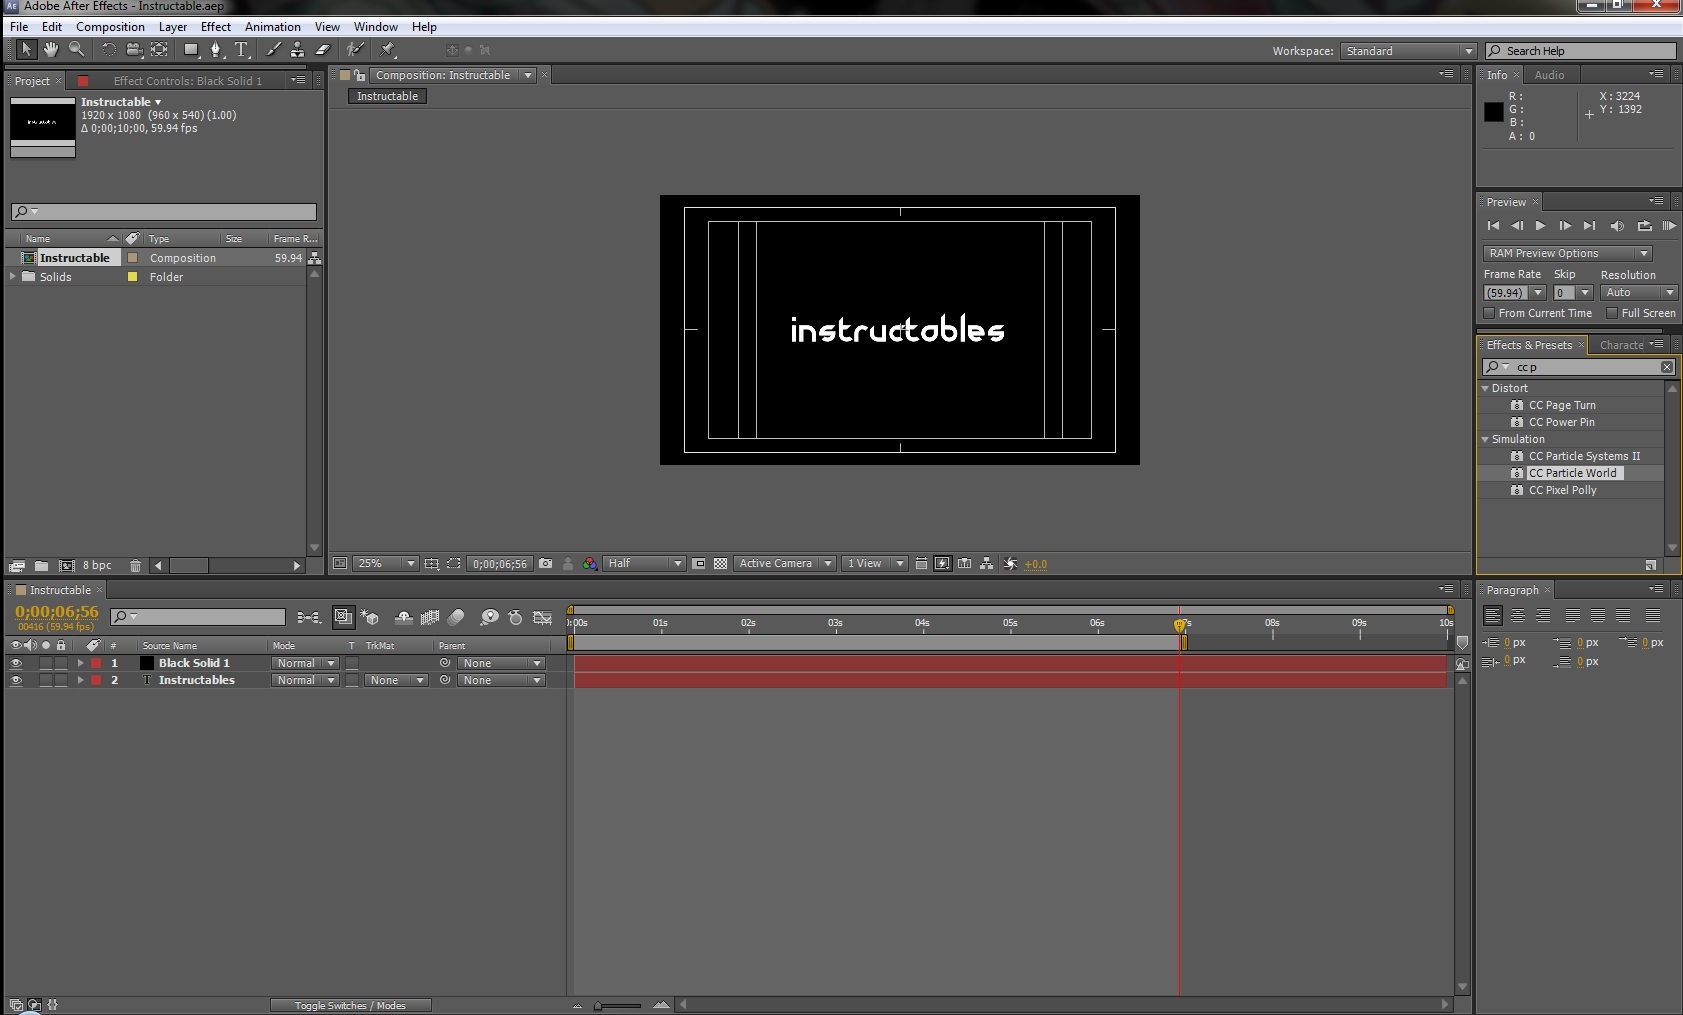1683x1015 pixels.
Task: Enable Full Screen preview checkbox
Action: tap(1612, 313)
